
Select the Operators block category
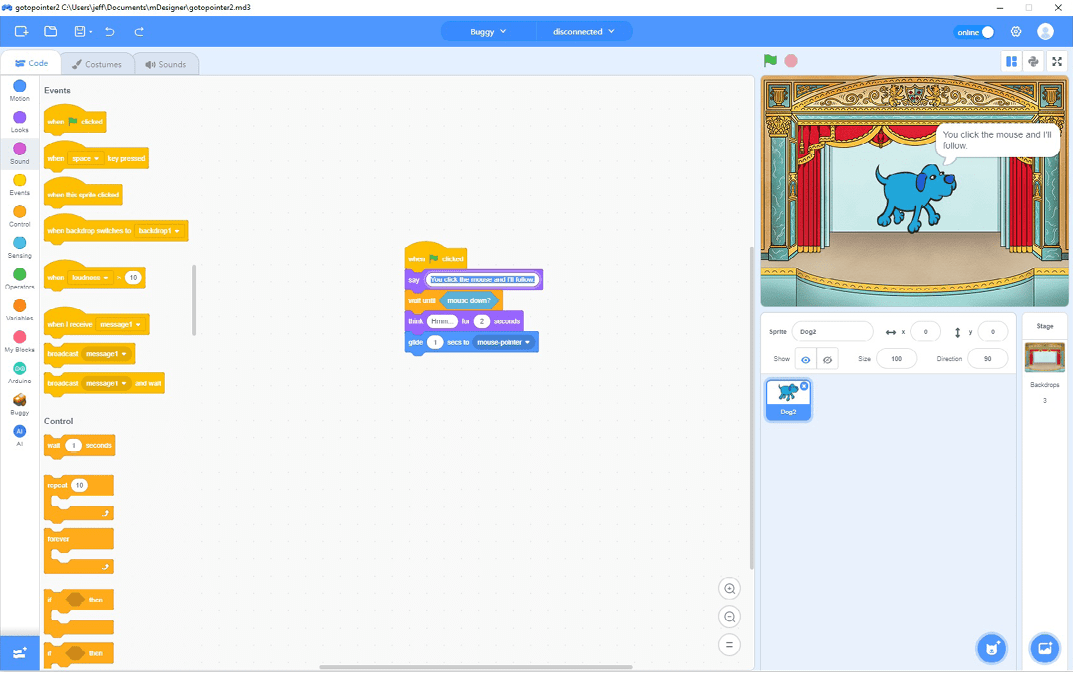[20, 278]
